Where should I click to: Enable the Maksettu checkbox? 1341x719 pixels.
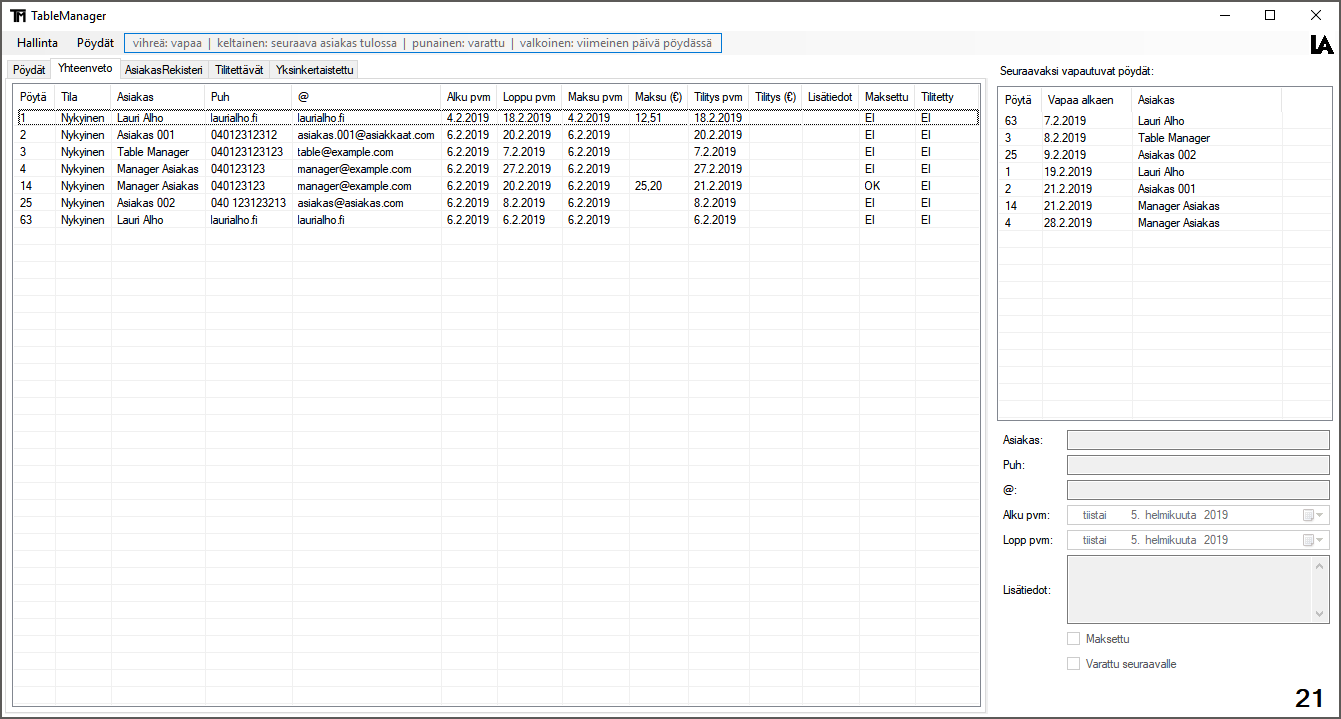pos(1073,638)
